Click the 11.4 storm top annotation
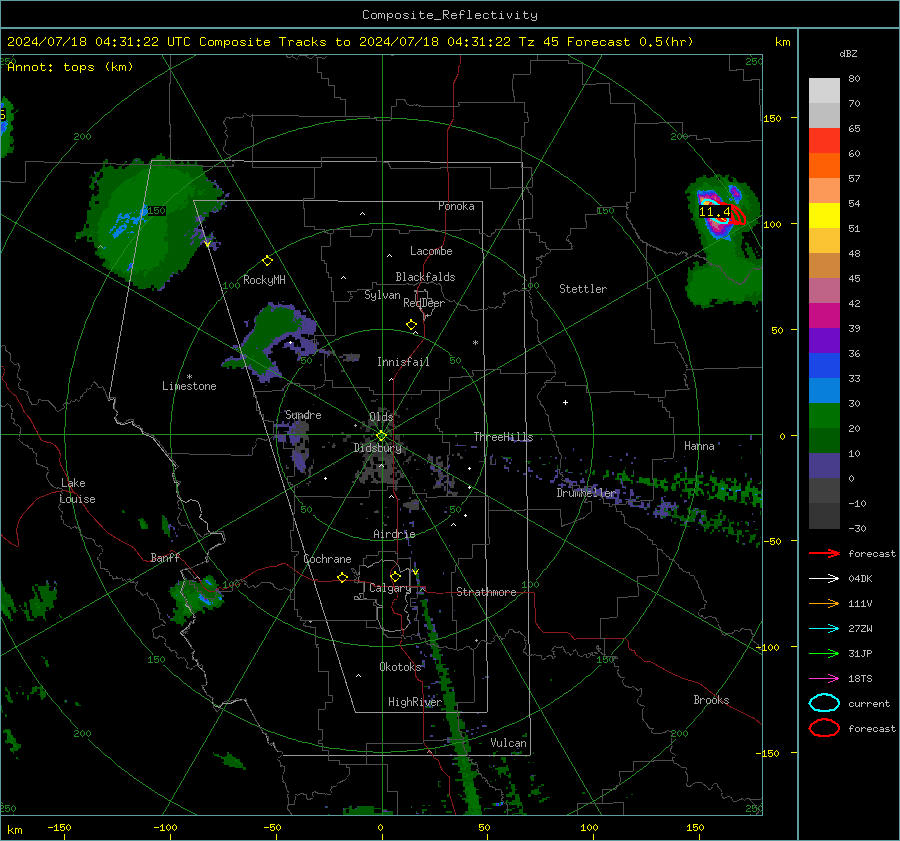 point(714,212)
